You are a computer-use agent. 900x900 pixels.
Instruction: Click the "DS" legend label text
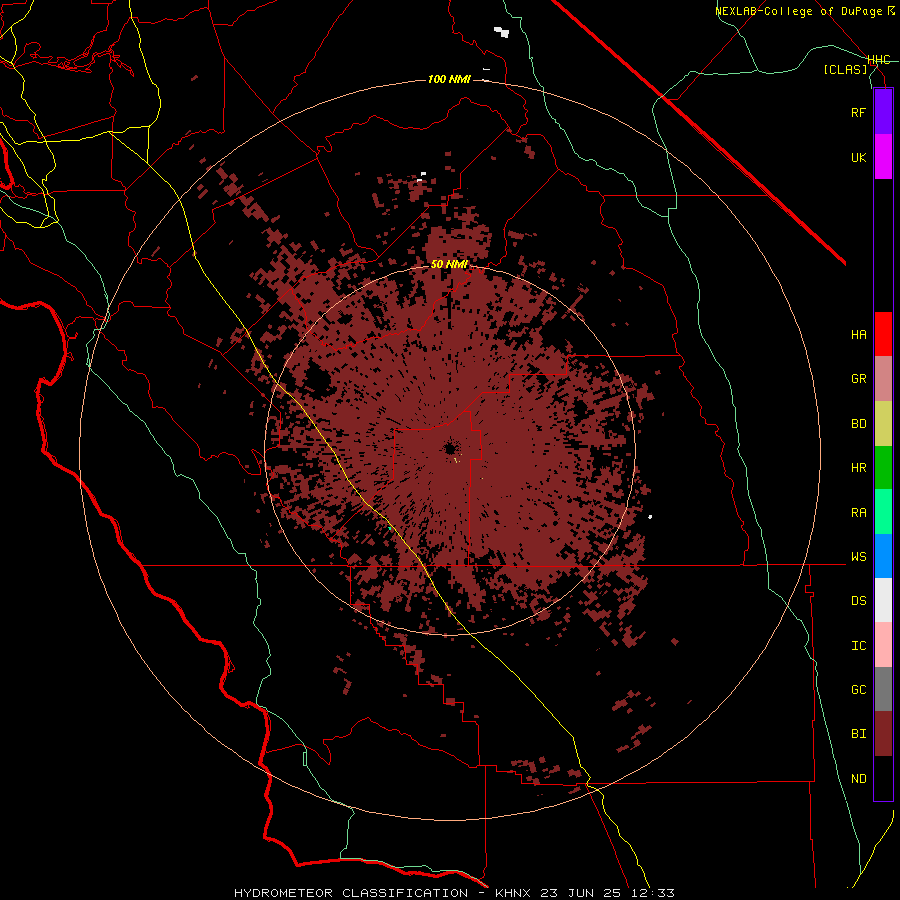coord(858,601)
